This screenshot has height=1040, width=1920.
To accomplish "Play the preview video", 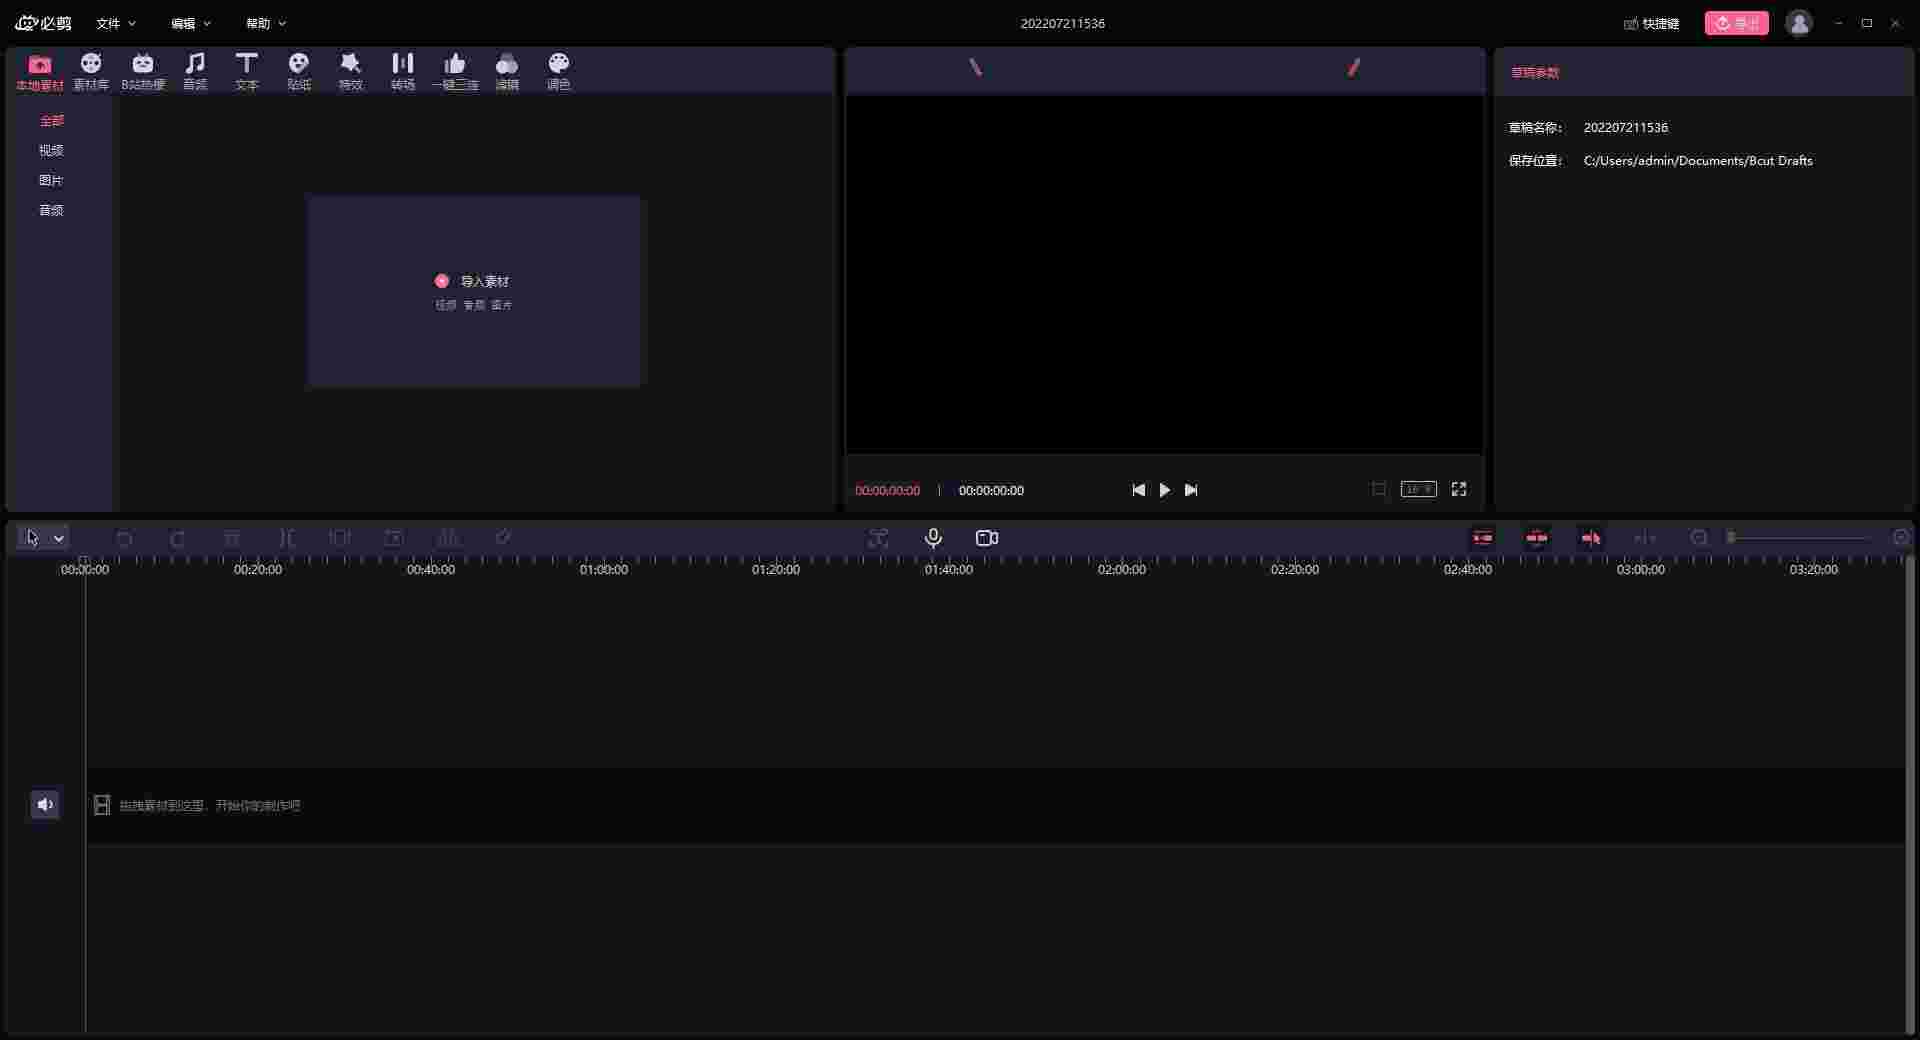I will click(x=1165, y=490).
